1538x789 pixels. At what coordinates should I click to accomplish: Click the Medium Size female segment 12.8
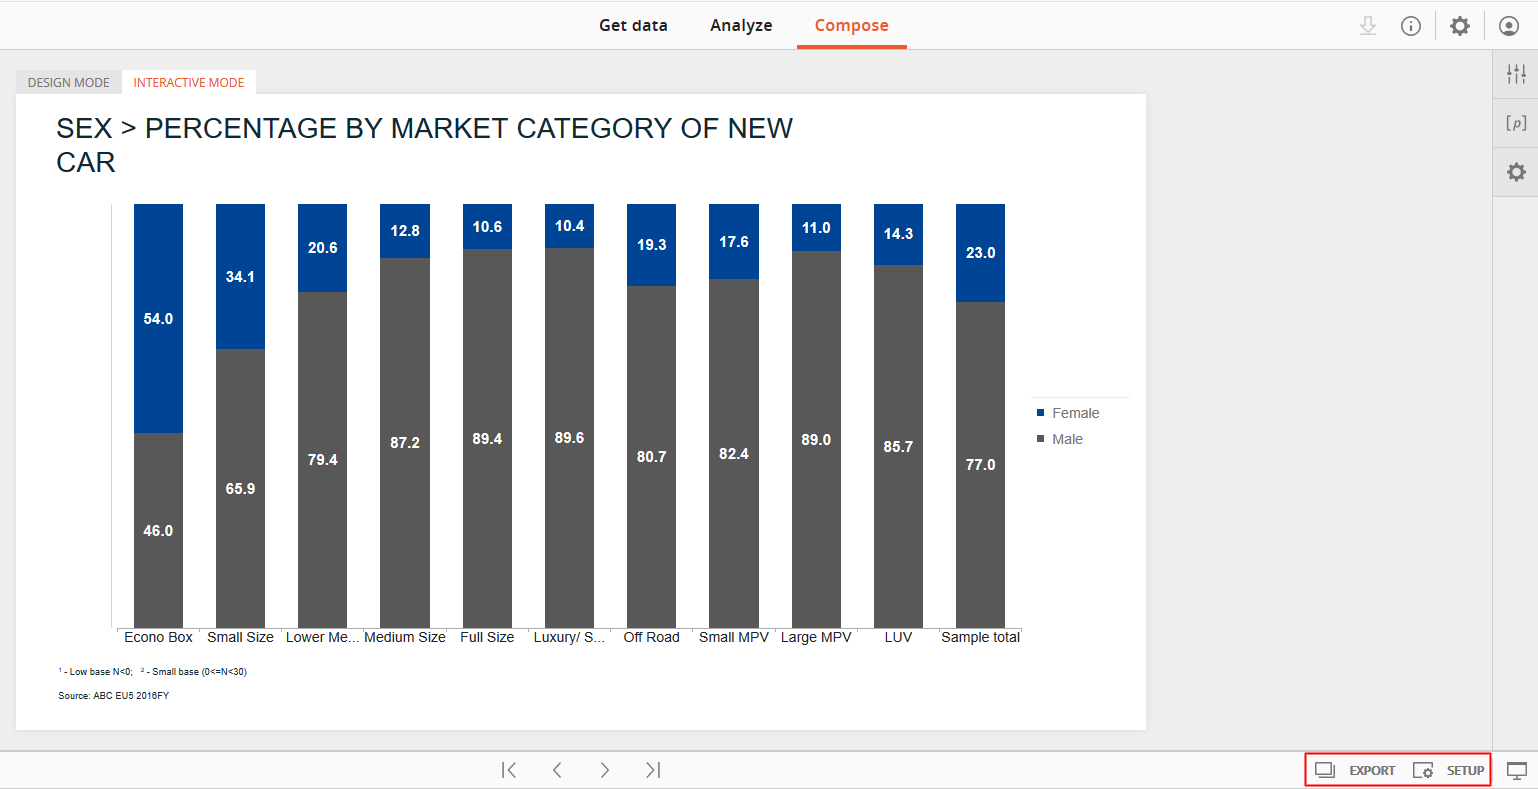(x=405, y=231)
